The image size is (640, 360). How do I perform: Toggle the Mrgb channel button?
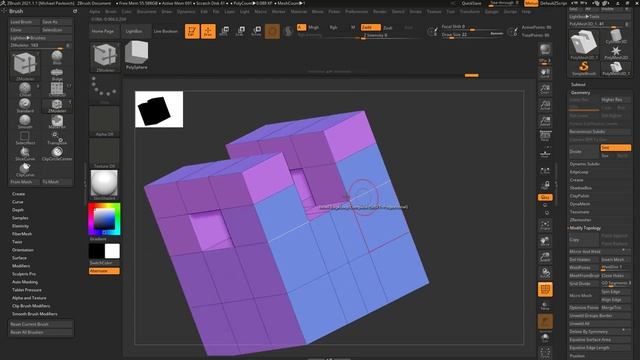click(313, 27)
